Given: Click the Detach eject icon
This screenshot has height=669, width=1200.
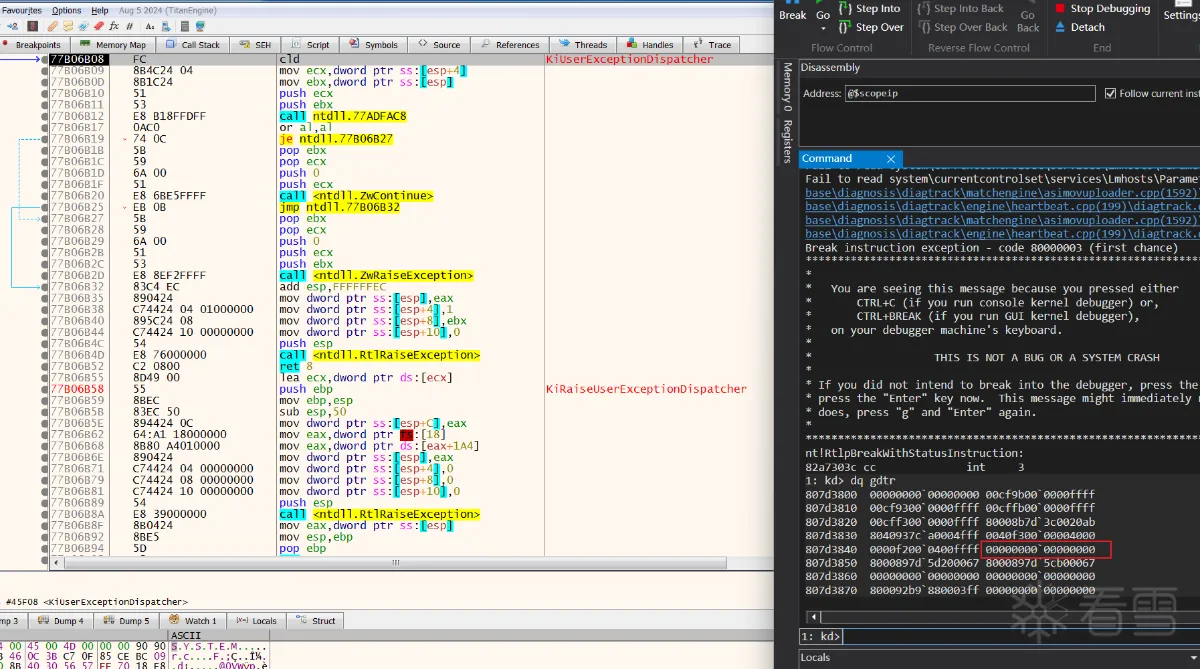Looking at the screenshot, I should point(1061,28).
